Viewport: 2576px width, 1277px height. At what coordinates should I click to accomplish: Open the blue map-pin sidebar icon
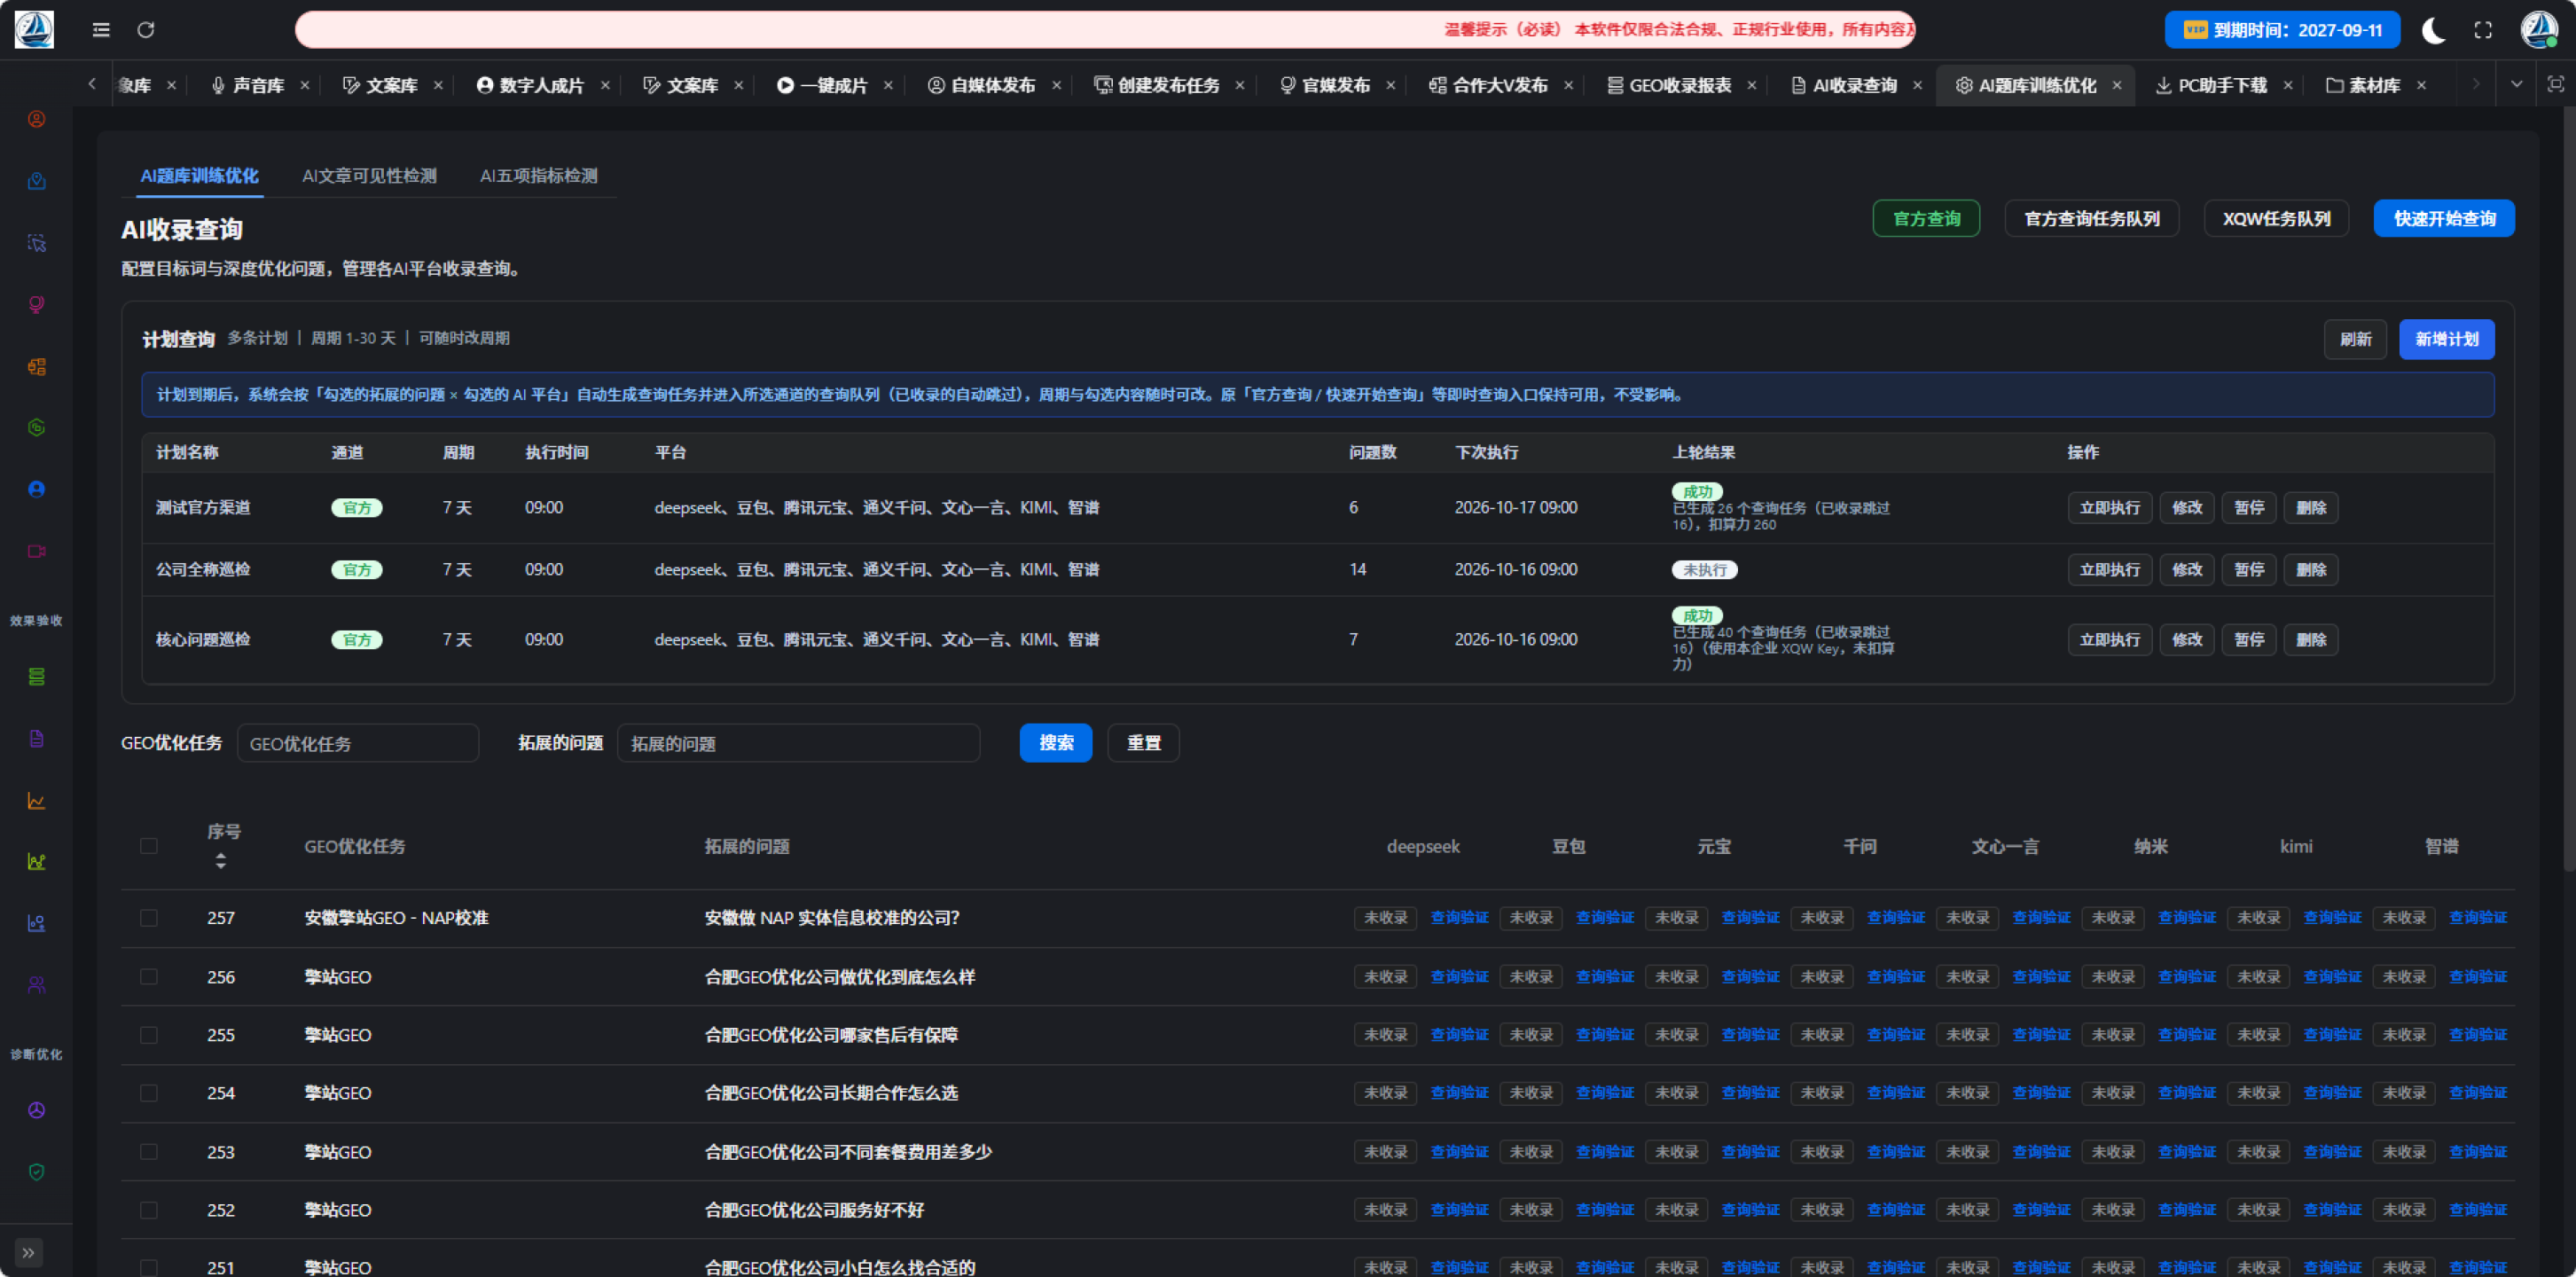(37, 181)
